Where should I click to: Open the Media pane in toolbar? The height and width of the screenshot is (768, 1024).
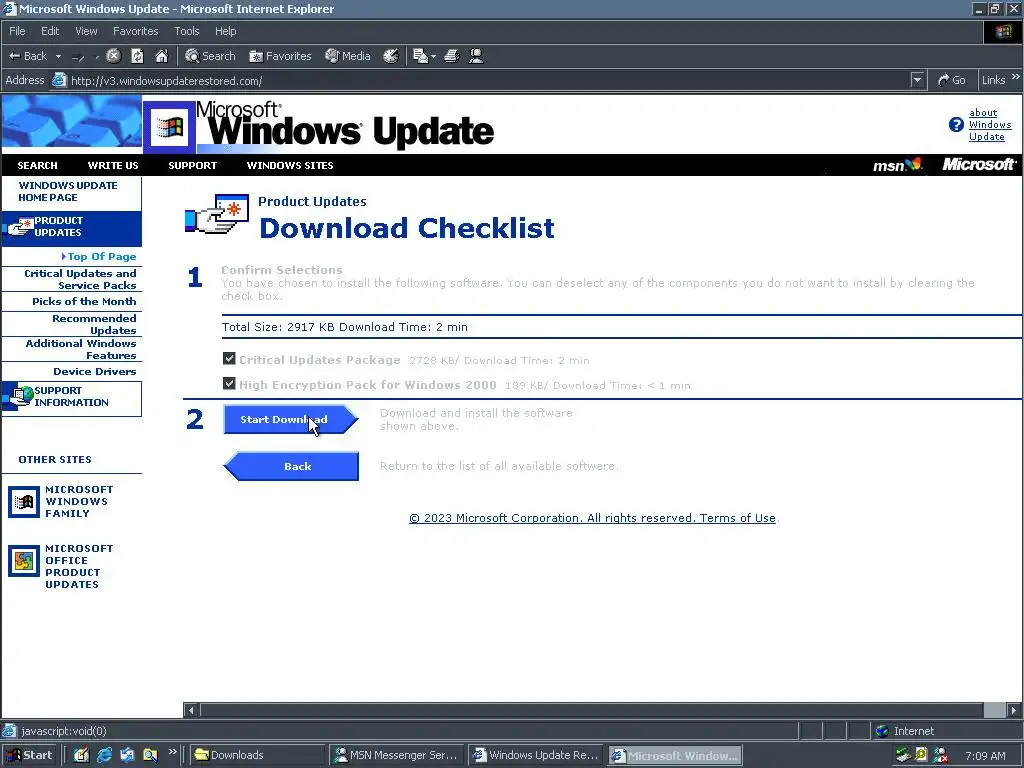pyautogui.click(x=347, y=56)
